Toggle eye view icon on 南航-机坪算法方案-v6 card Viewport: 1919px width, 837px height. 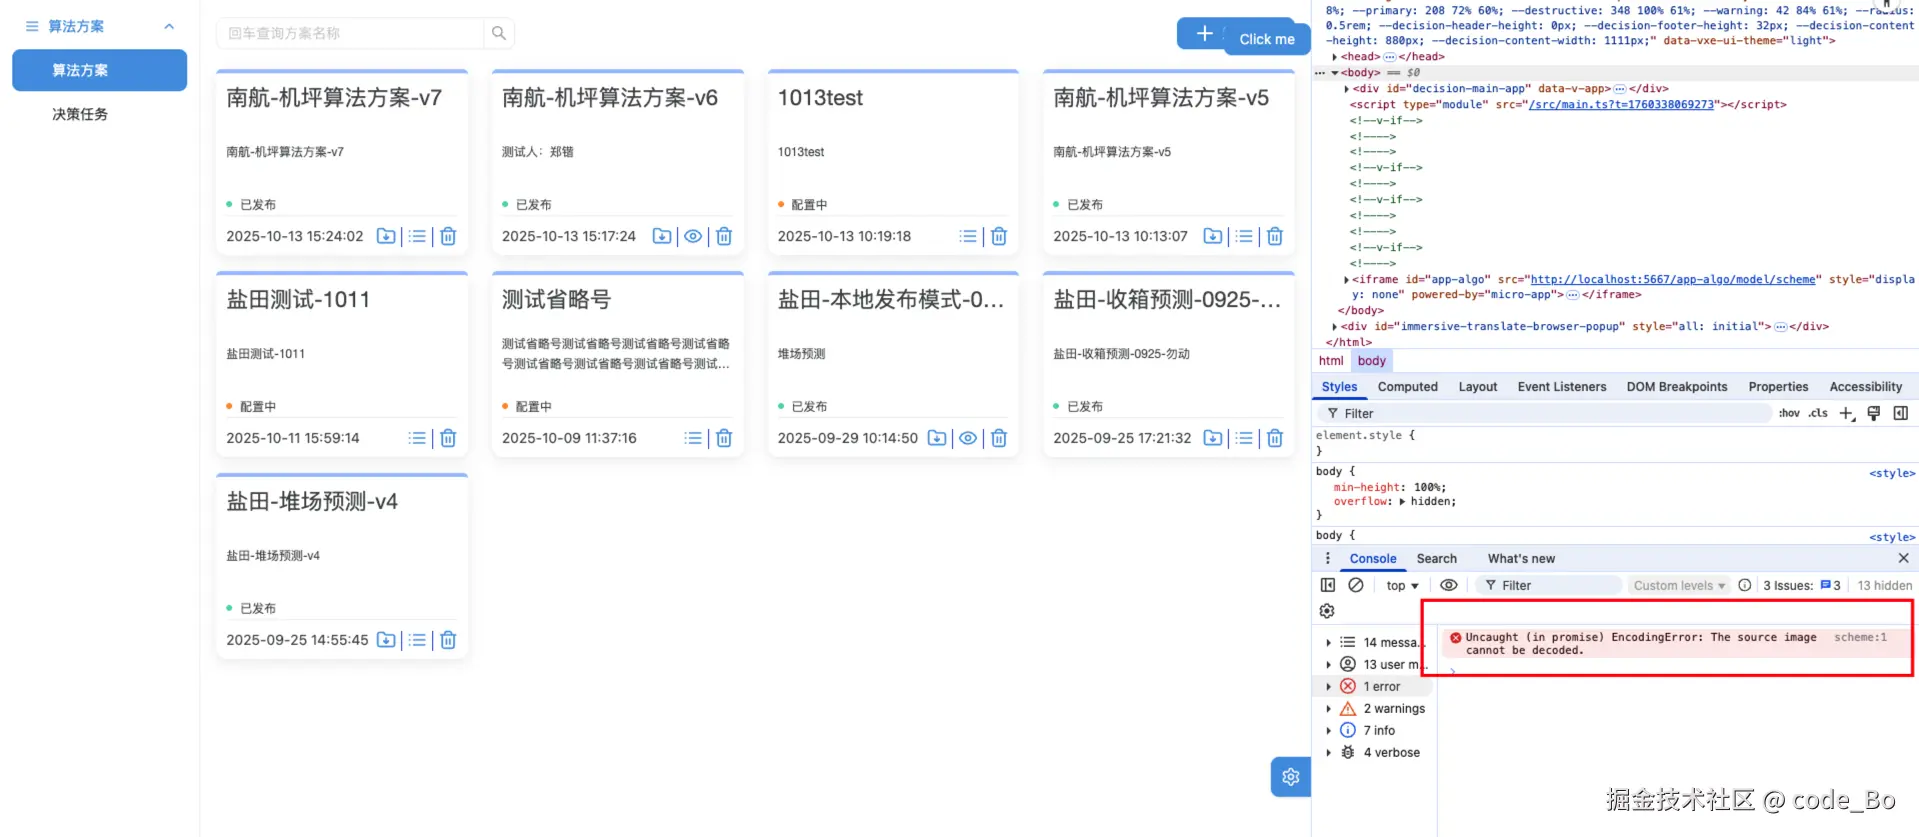[693, 236]
